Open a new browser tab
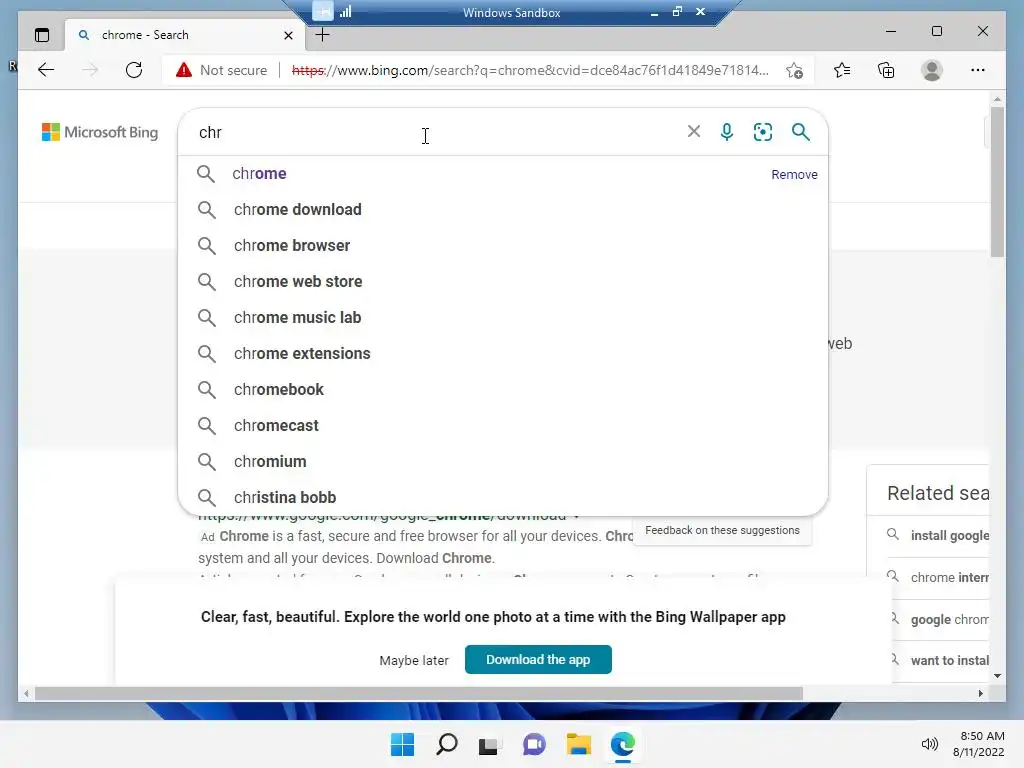The width and height of the screenshot is (1024, 768). 323,35
